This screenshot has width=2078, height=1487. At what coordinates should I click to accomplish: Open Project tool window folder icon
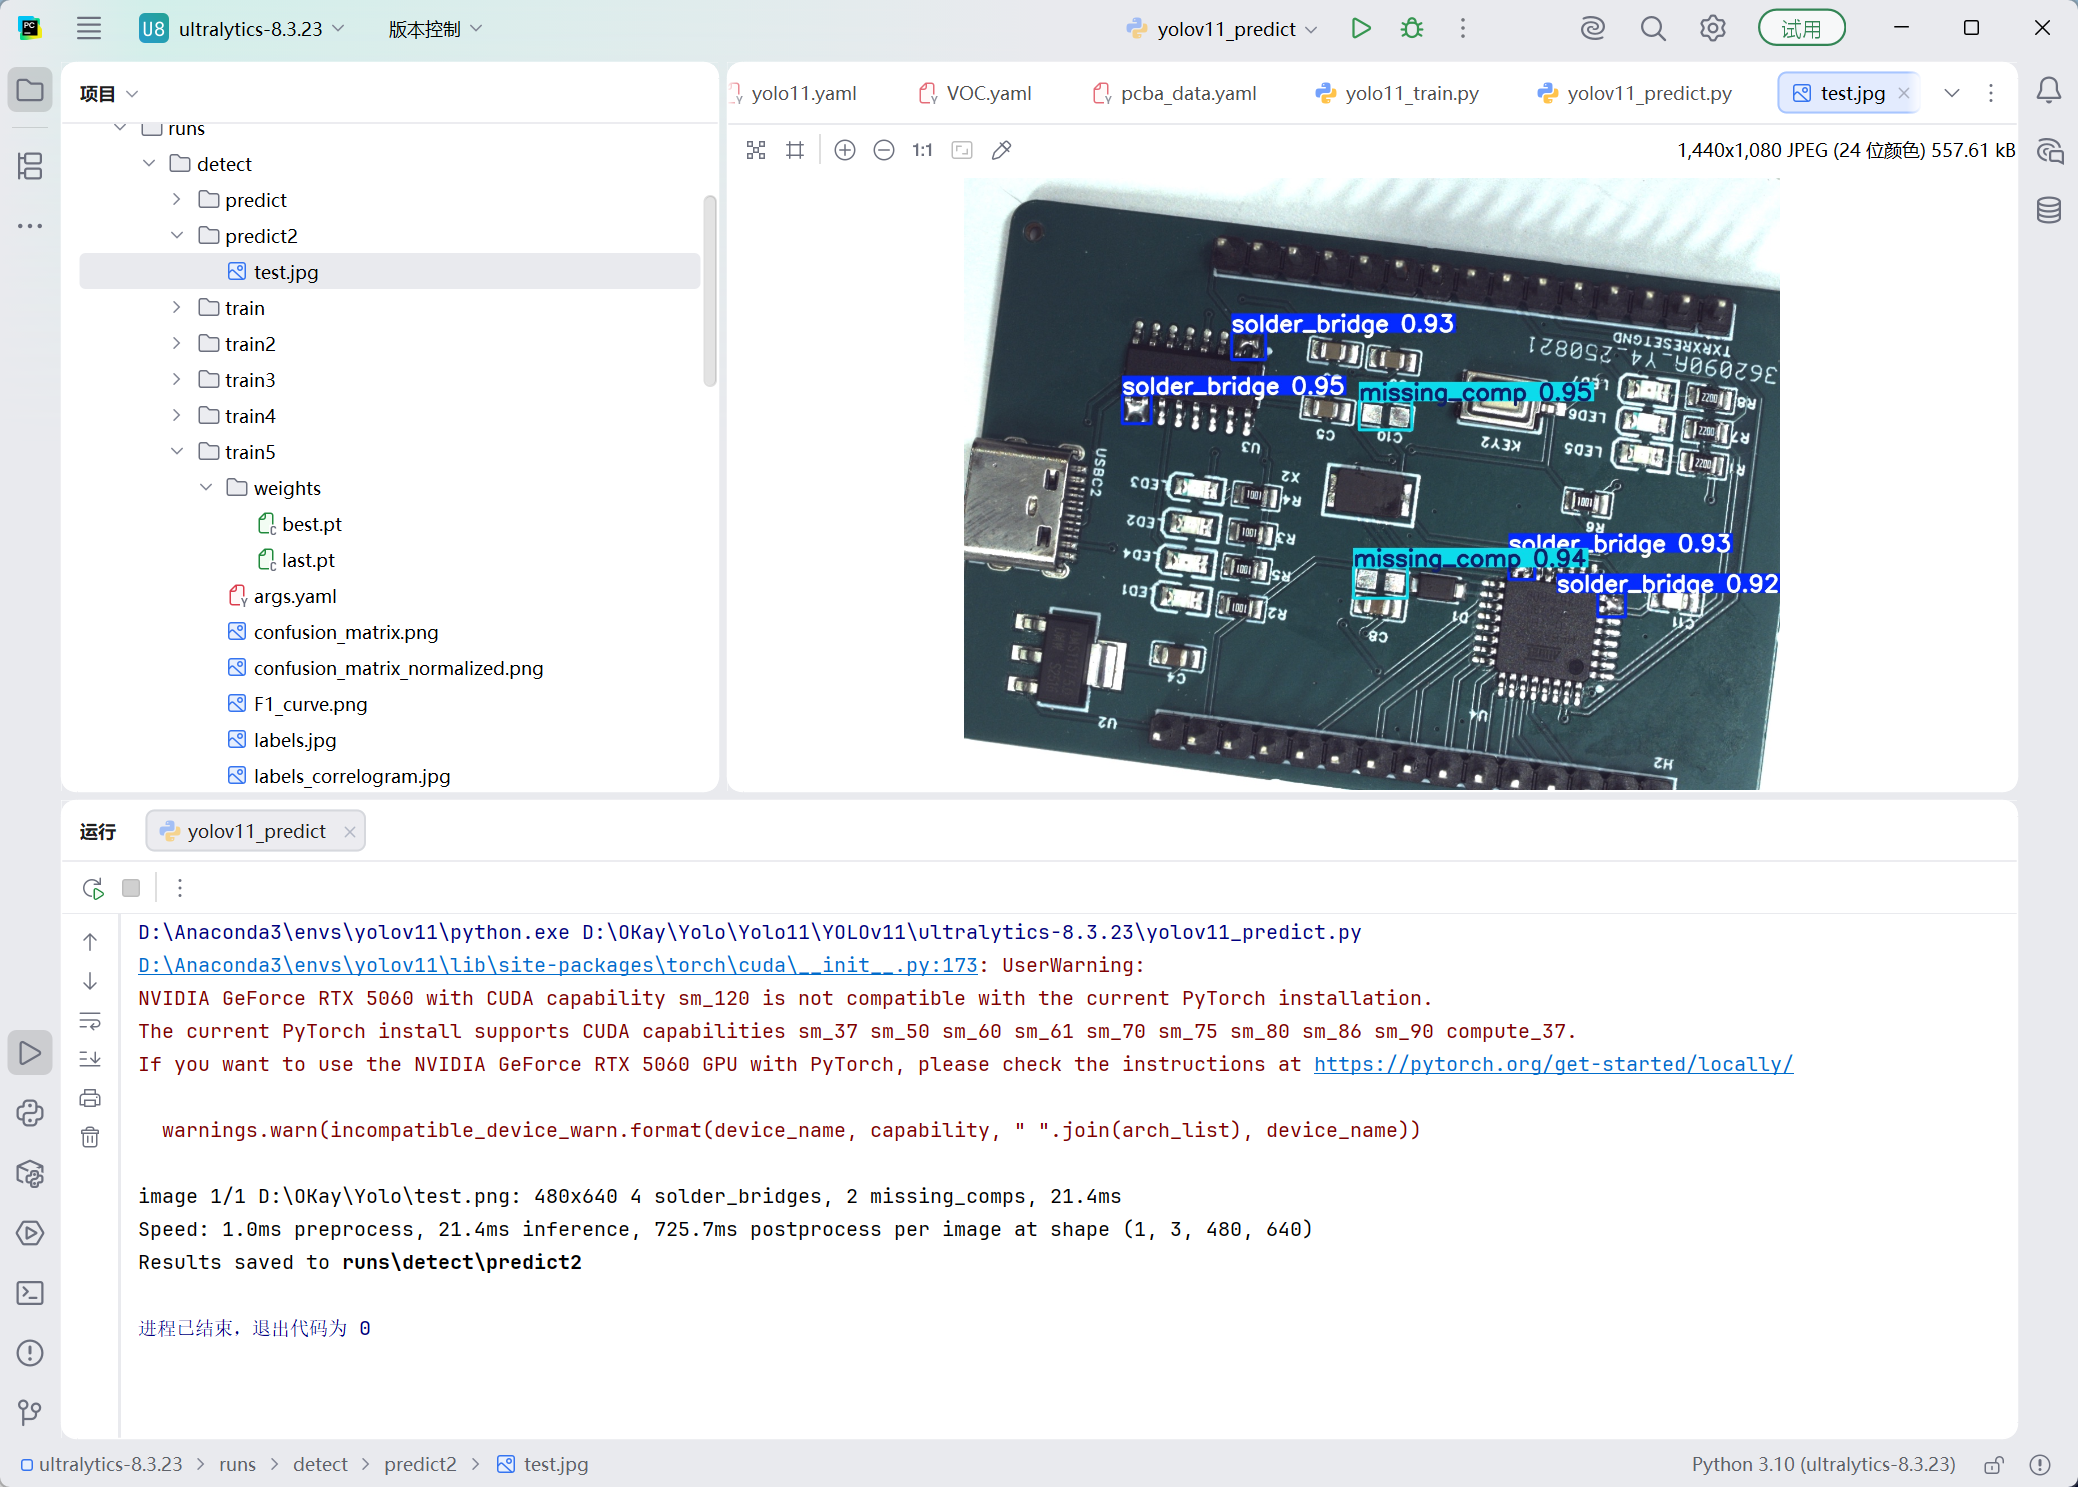30,91
